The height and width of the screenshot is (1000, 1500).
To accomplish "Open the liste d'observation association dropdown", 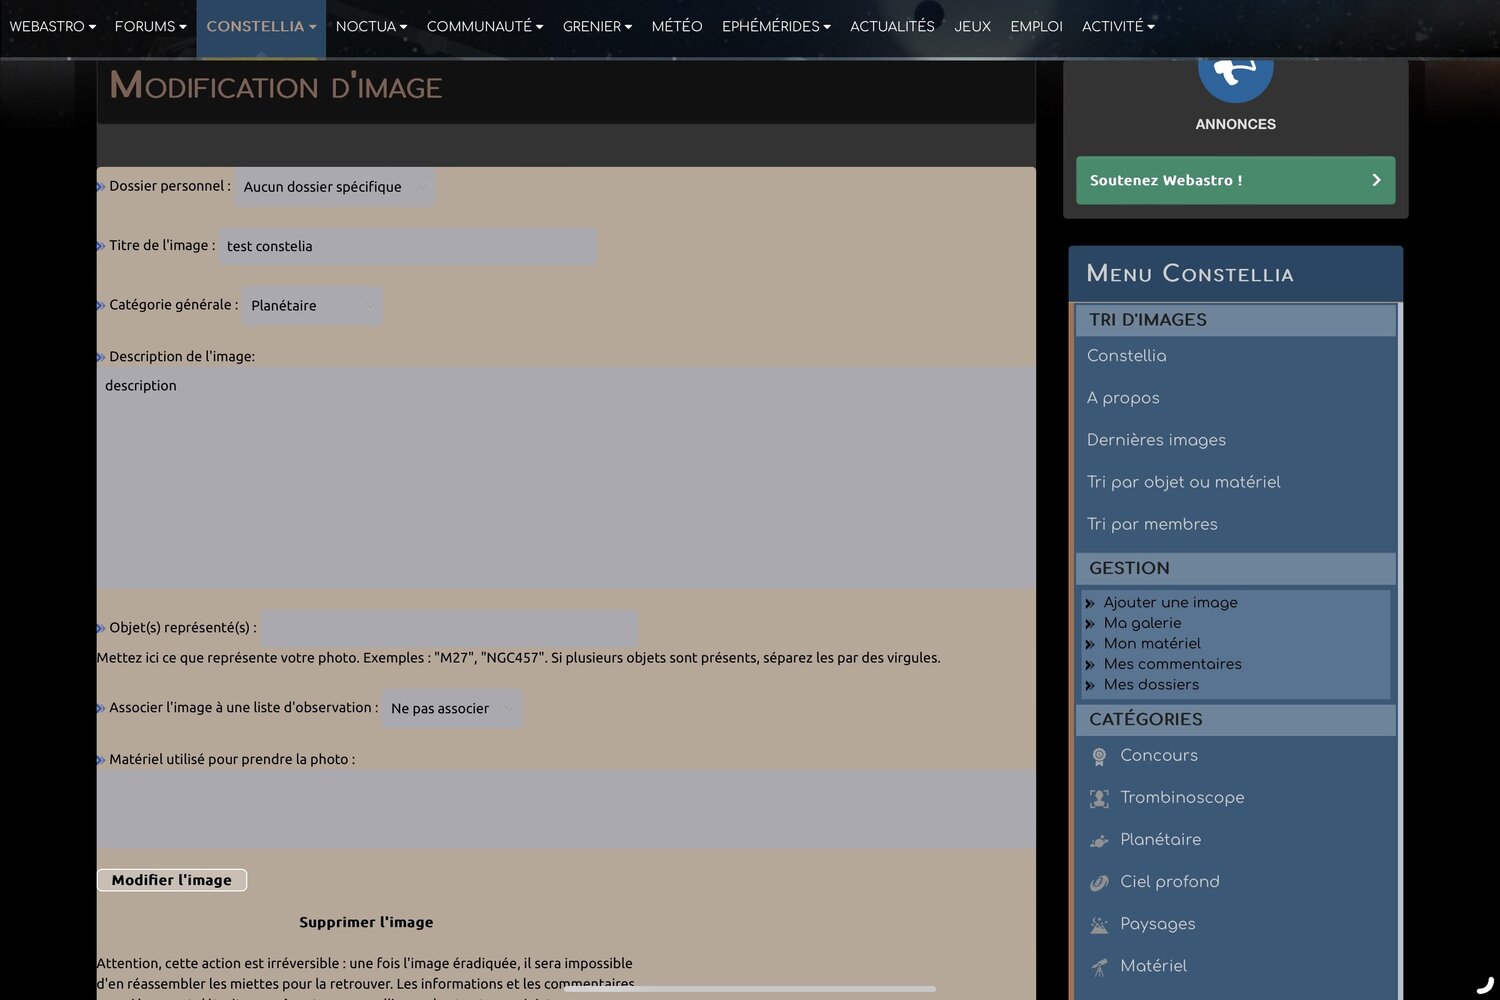I will (451, 708).
